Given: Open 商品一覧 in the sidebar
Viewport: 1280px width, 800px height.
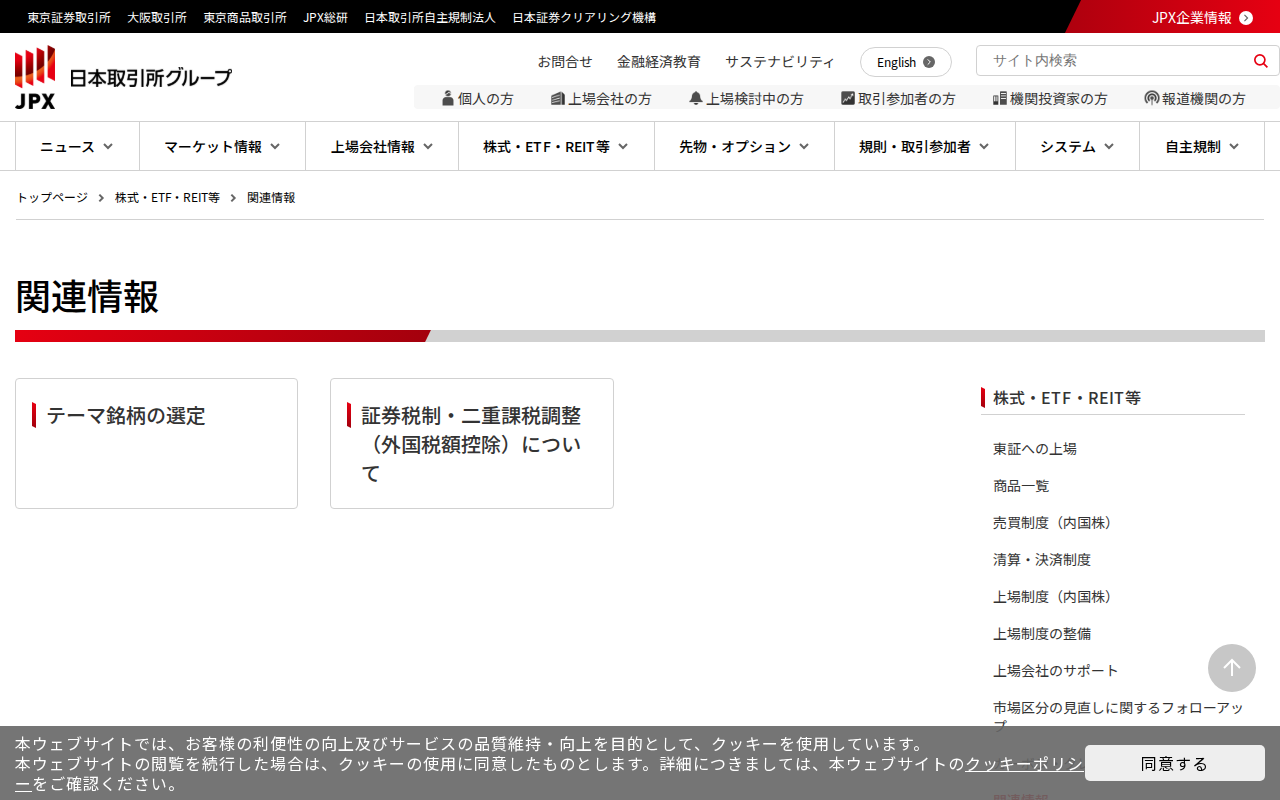Looking at the screenshot, I should click(1021, 486).
